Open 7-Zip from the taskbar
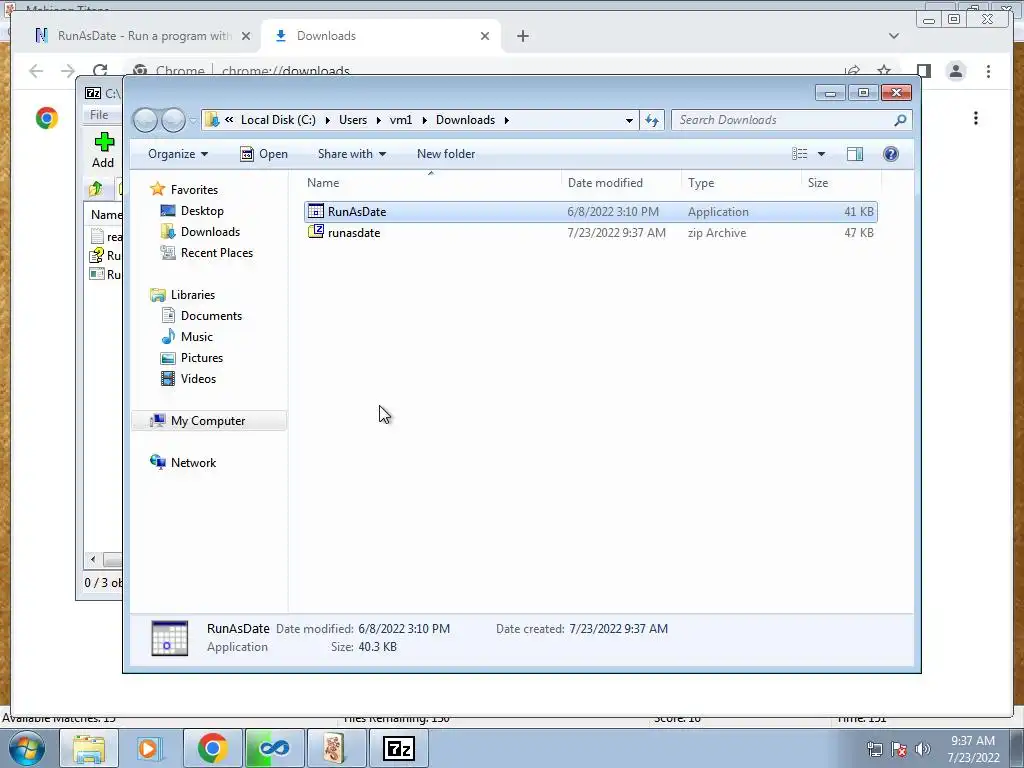The width and height of the screenshot is (1024, 768). pyautogui.click(x=399, y=748)
